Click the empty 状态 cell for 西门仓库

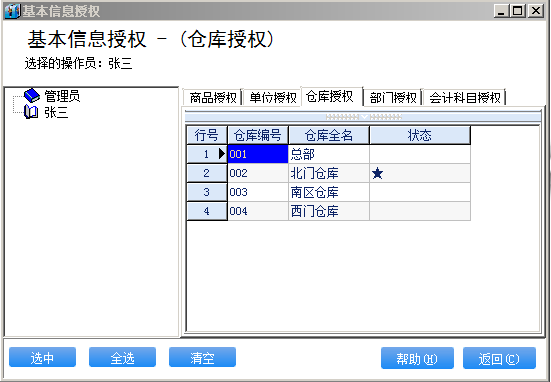point(420,211)
